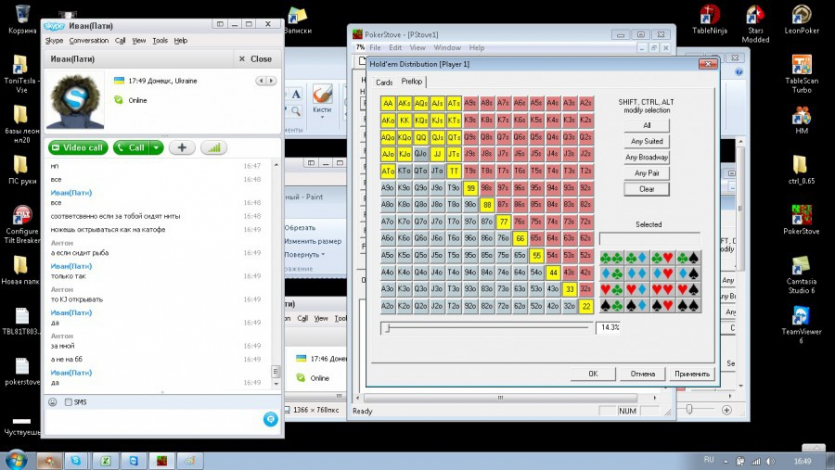Click the blue send message button in Skype
Viewport: 835px width, 470px height.
point(271,419)
